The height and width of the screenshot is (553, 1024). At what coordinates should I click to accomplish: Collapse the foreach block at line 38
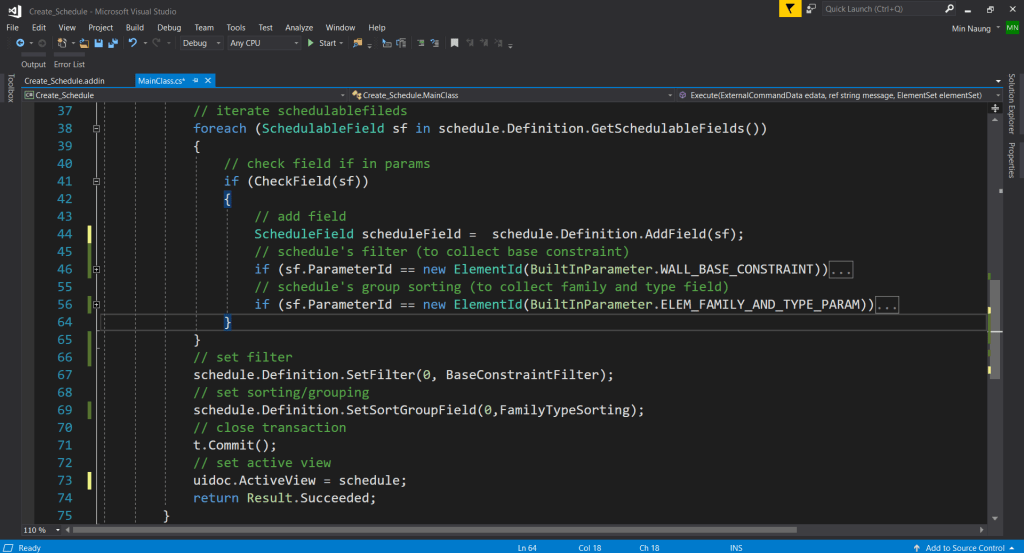tap(97, 129)
